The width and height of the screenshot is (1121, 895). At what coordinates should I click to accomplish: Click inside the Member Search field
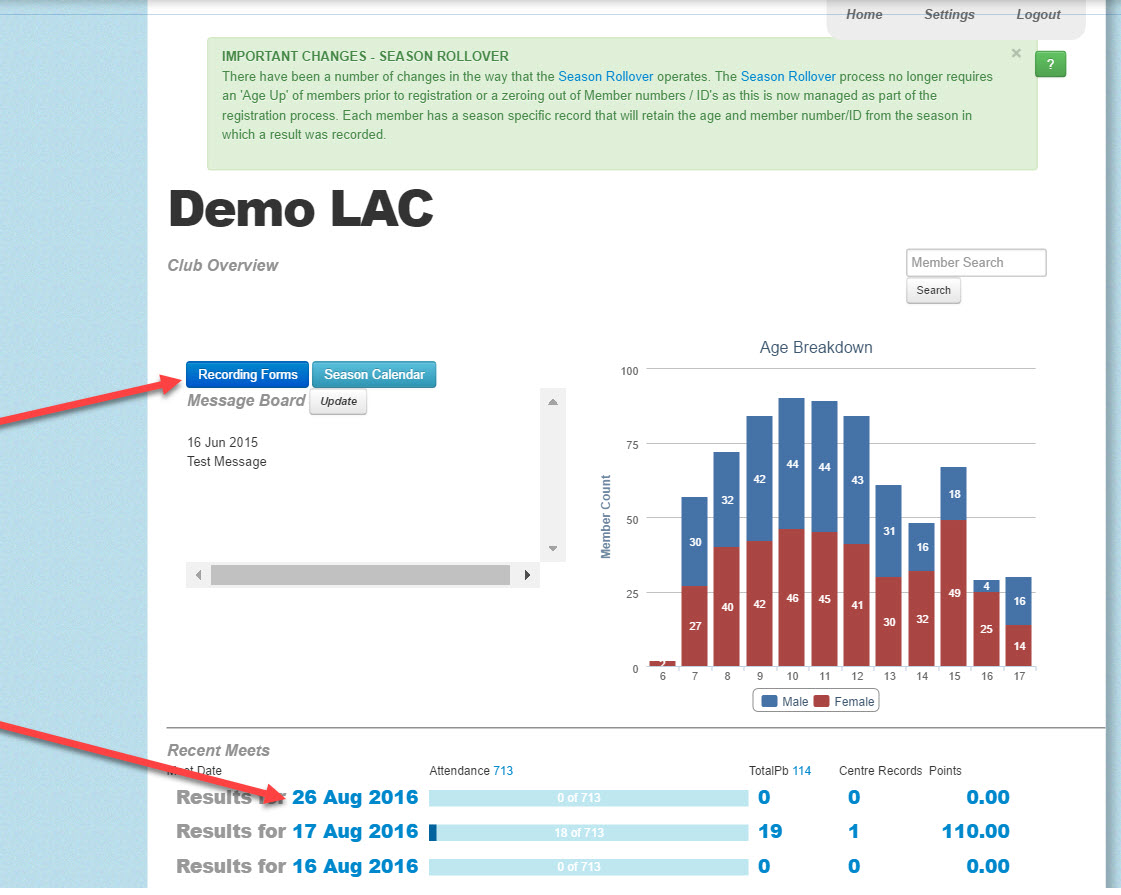point(975,262)
